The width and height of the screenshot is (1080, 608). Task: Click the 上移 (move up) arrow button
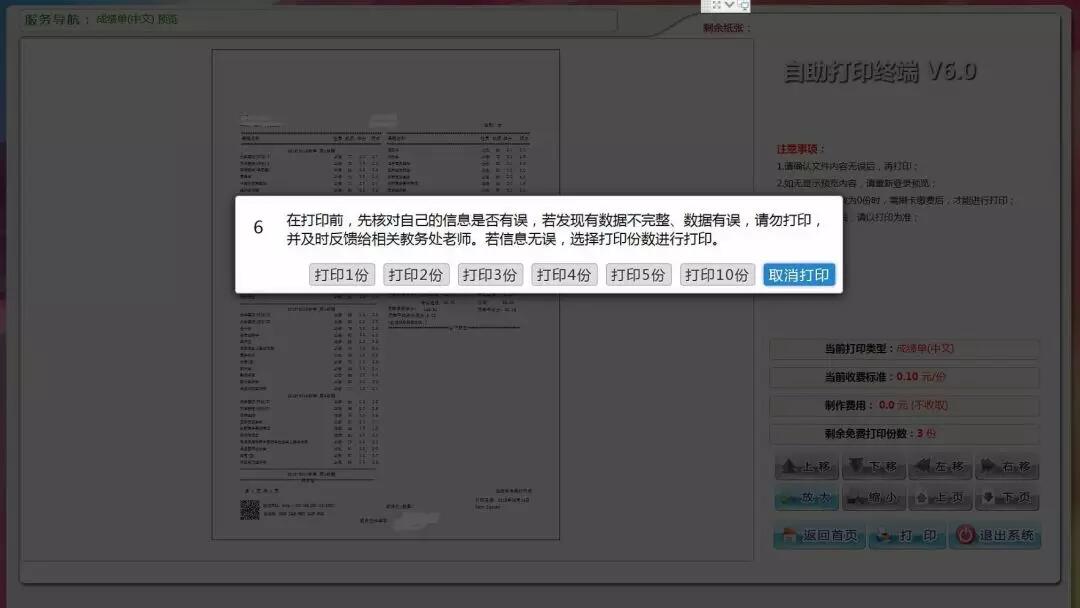pyautogui.click(x=806, y=467)
